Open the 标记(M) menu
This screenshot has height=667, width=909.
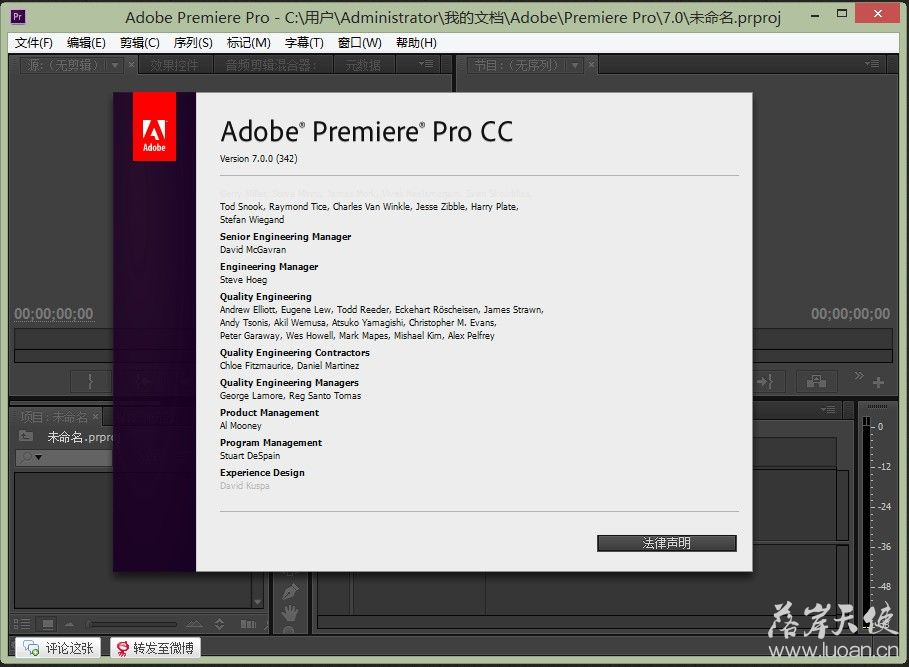(x=248, y=42)
